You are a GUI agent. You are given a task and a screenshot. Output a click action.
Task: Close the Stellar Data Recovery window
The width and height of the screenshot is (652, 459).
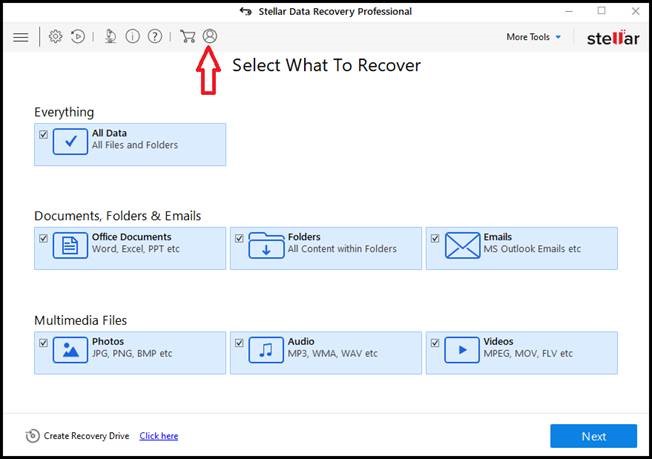coord(636,11)
